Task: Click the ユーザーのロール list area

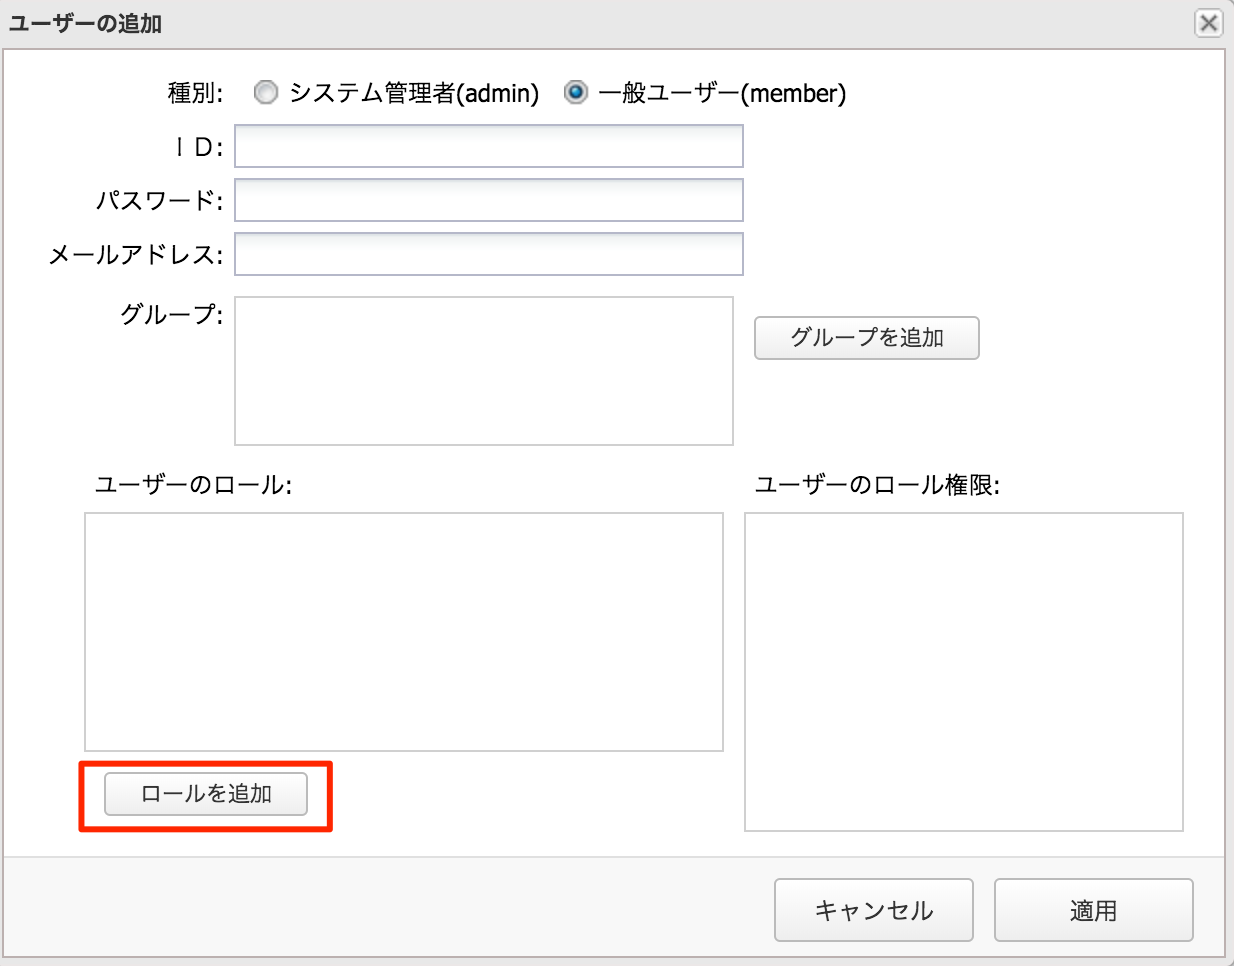Action: [404, 632]
